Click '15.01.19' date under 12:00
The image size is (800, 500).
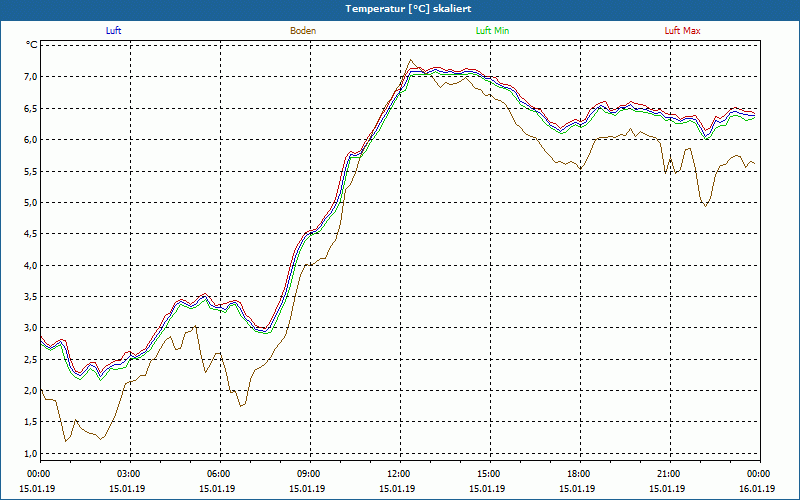click(x=397, y=488)
